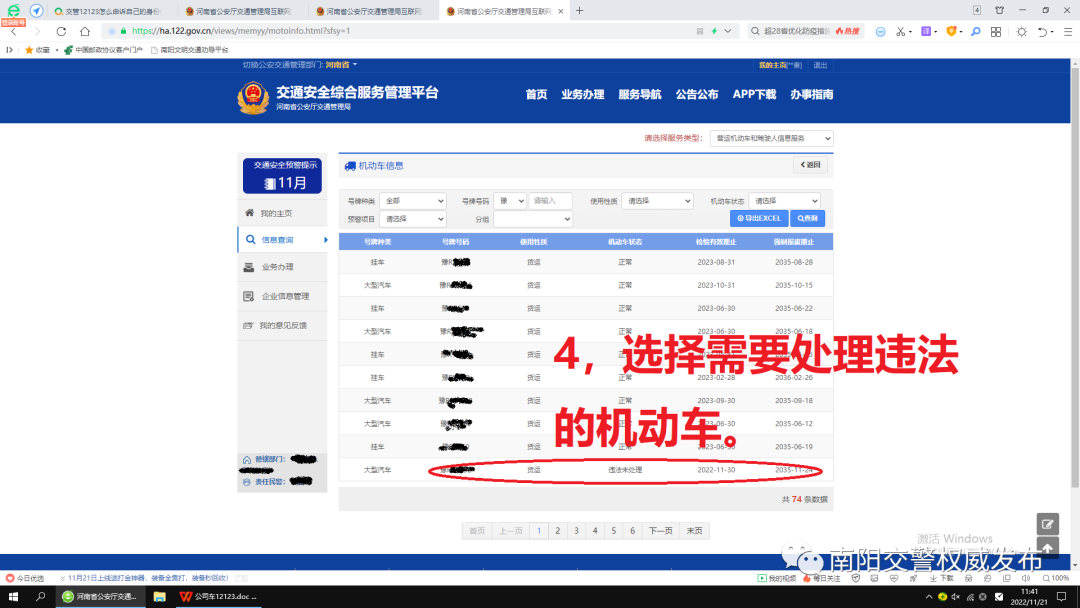Switch to the 业务办理 navigation tab

tap(583, 94)
